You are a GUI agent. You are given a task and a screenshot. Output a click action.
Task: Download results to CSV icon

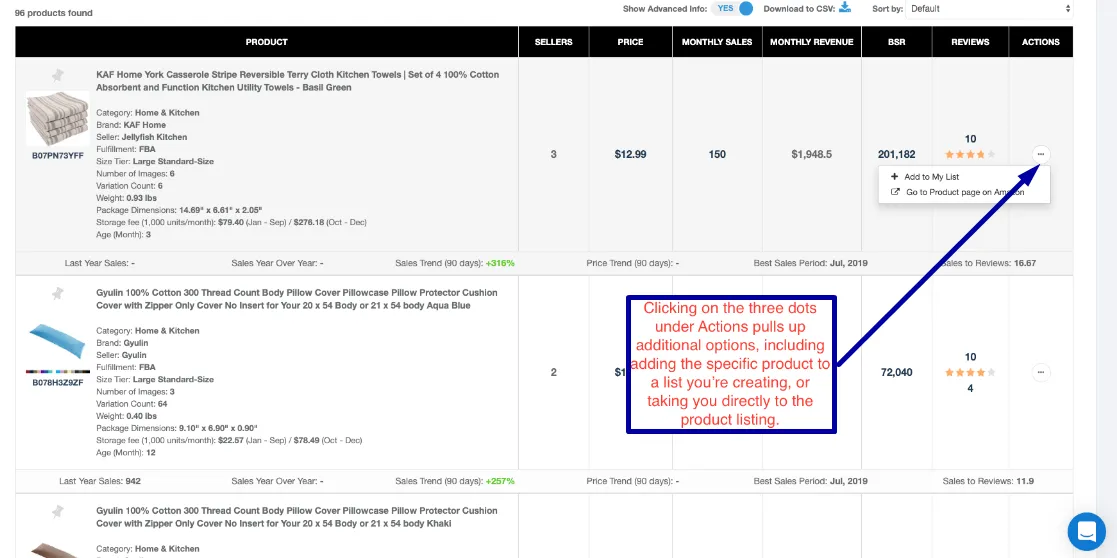[845, 7]
